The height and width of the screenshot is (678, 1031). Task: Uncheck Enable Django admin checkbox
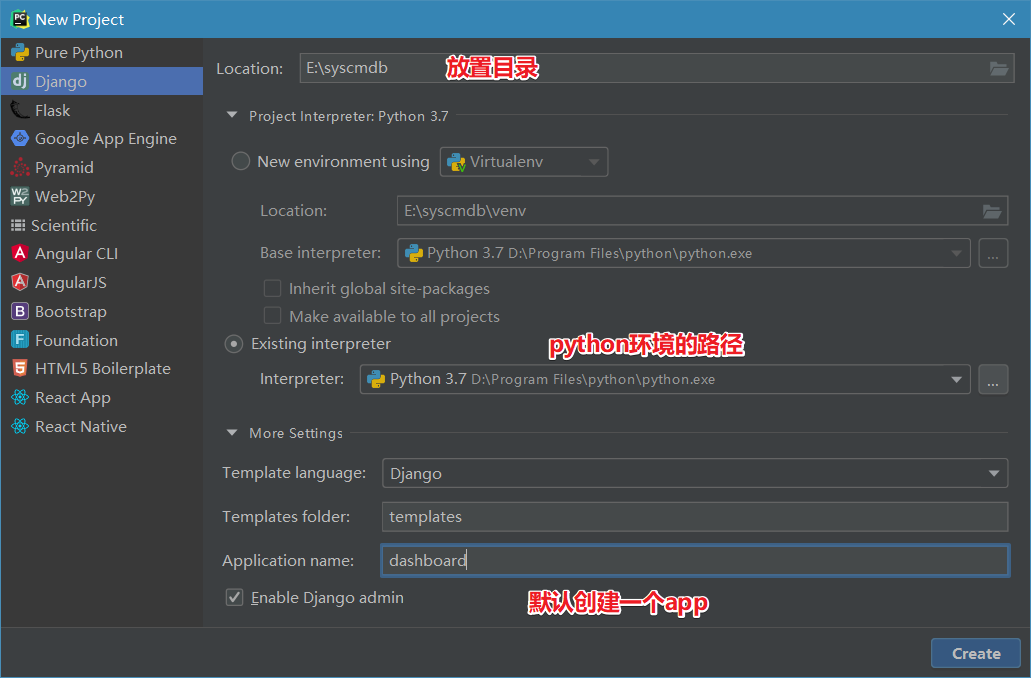coord(234,597)
